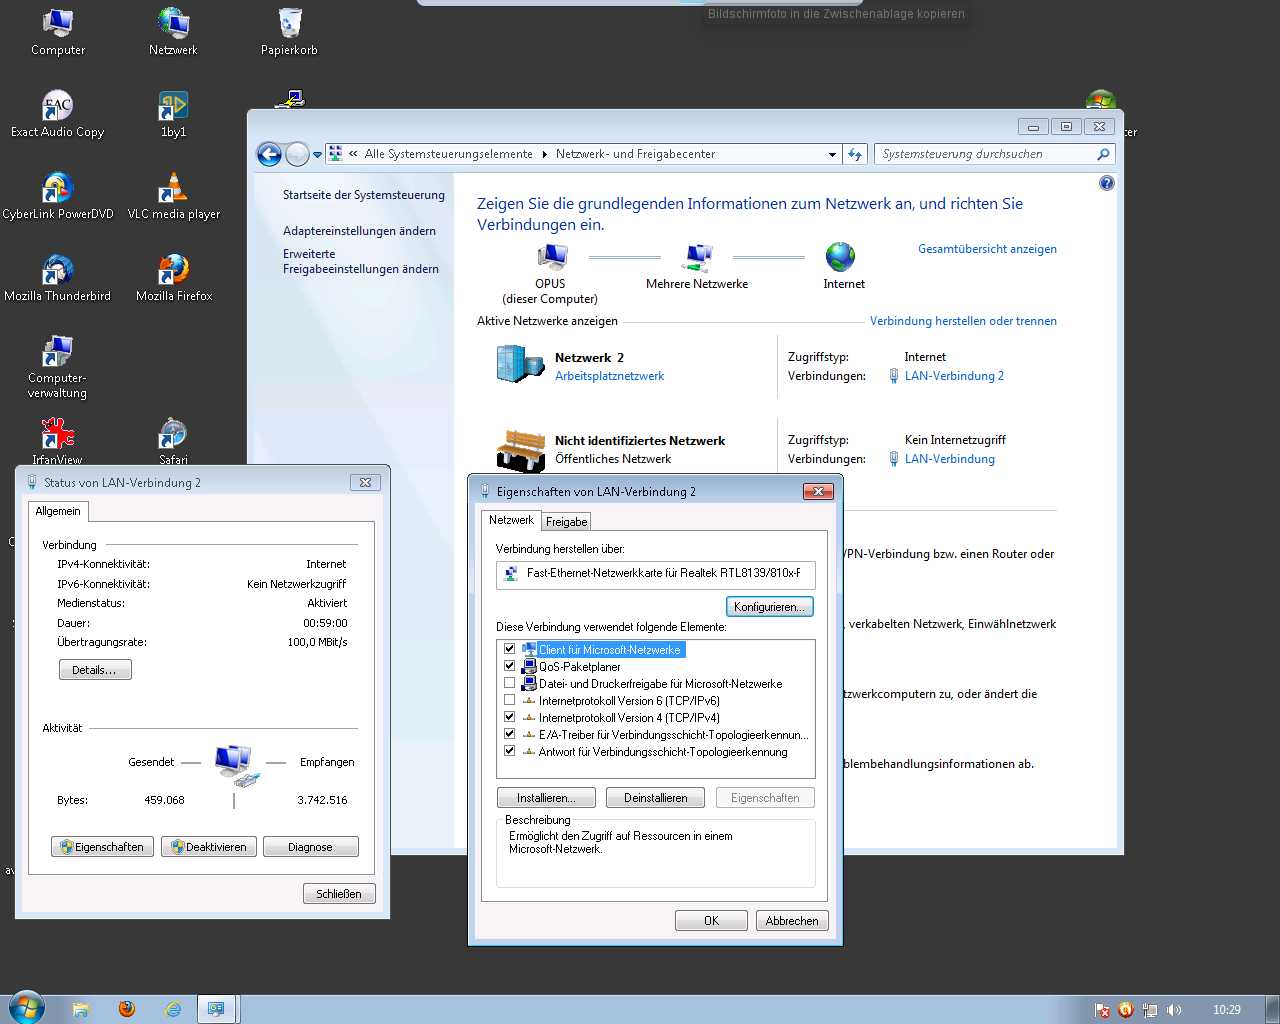This screenshot has width=1280, height=1024.
Task: Launch Exact Audio Copy shortcut
Action: point(57,113)
